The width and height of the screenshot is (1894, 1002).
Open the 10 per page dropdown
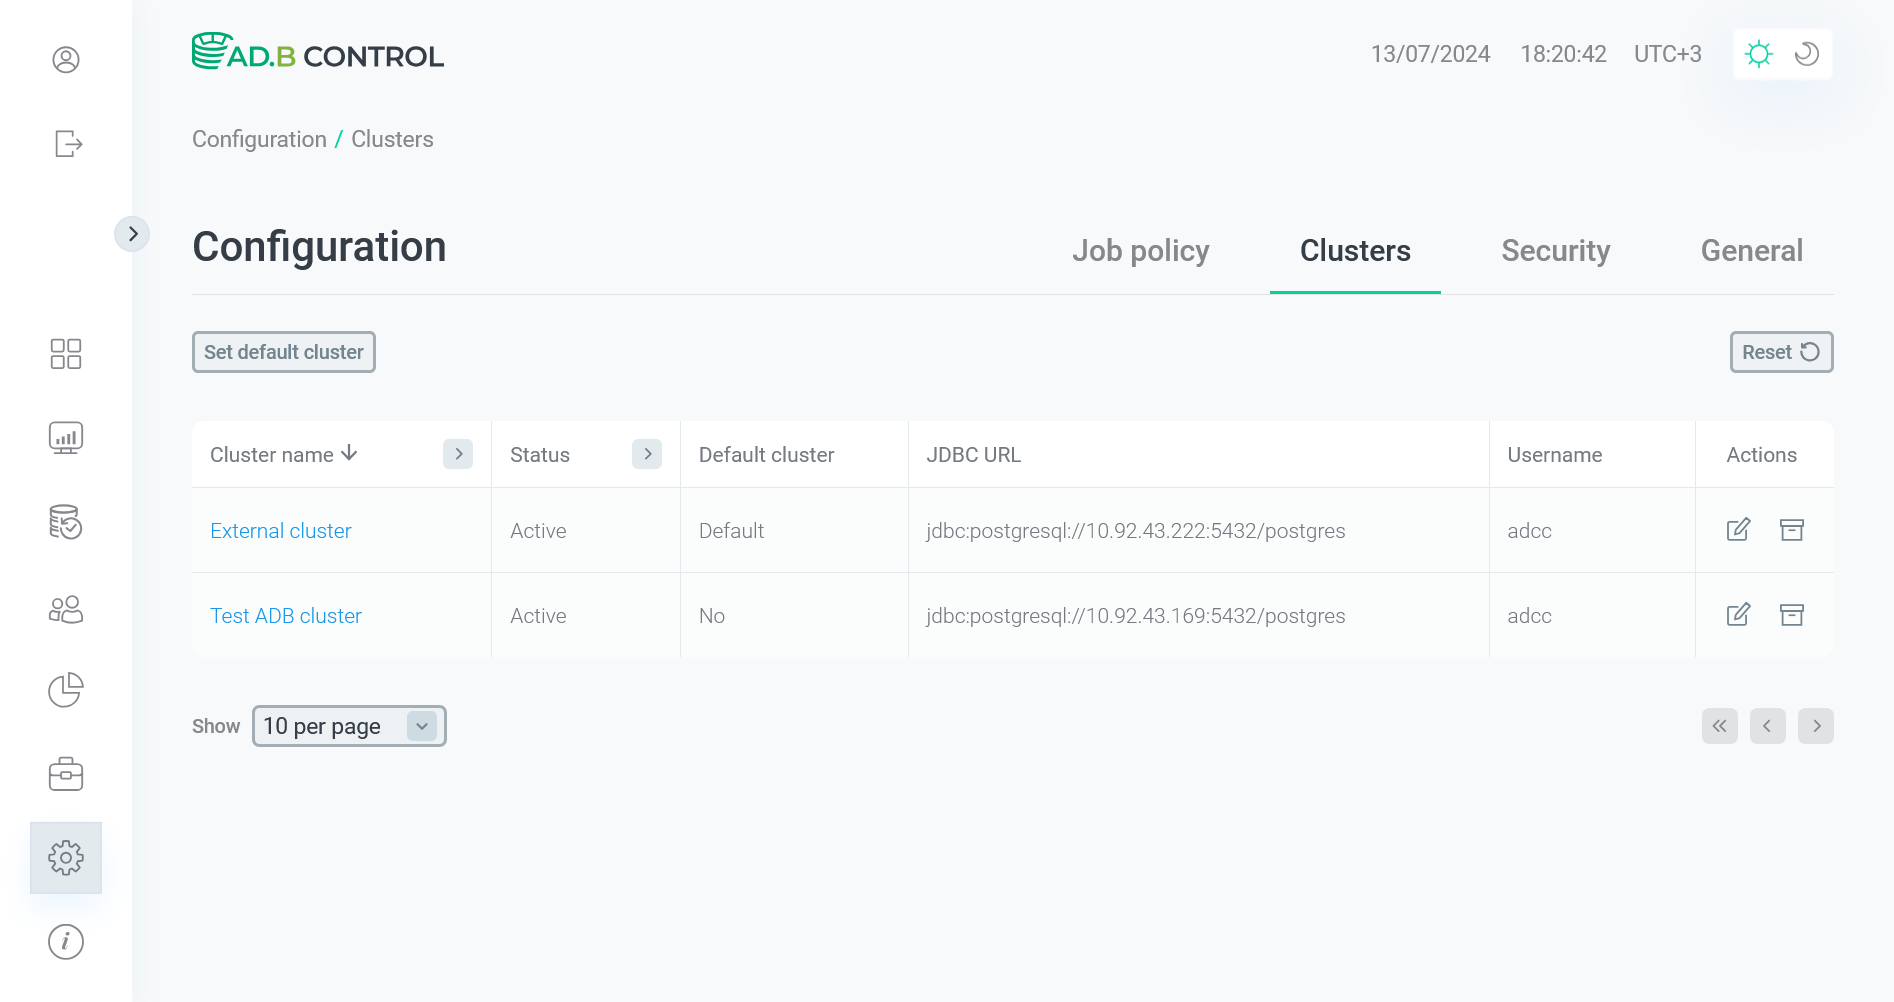[x=348, y=726]
